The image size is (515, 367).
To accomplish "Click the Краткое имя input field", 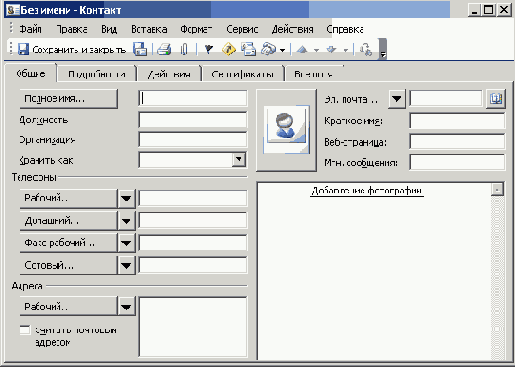I will [x=457, y=121].
